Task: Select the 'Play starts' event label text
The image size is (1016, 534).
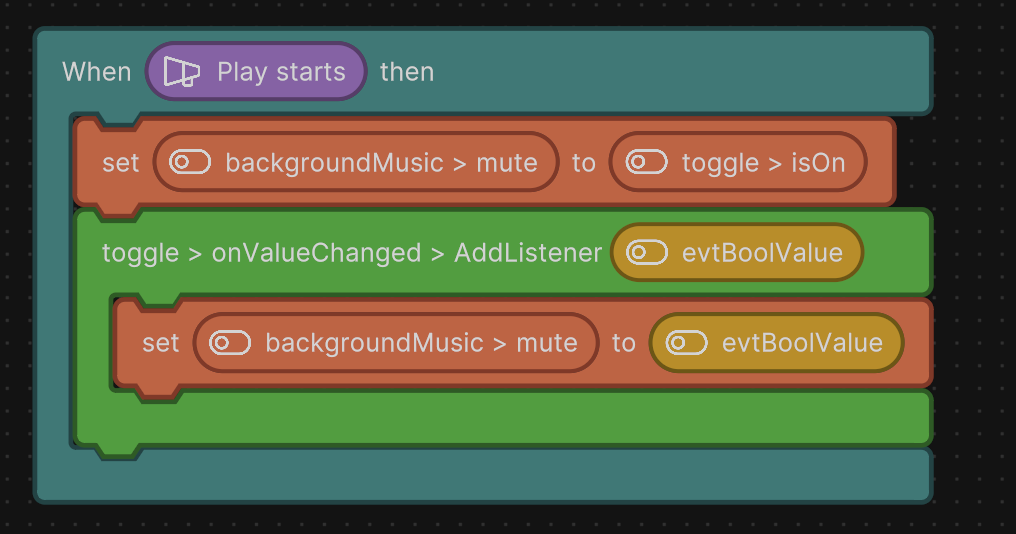Action: 281,72
